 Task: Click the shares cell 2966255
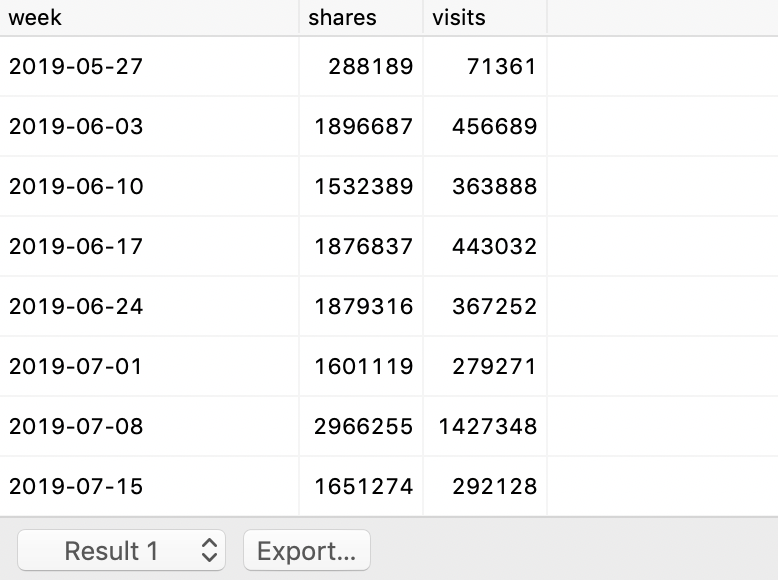[x=363, y=427]
